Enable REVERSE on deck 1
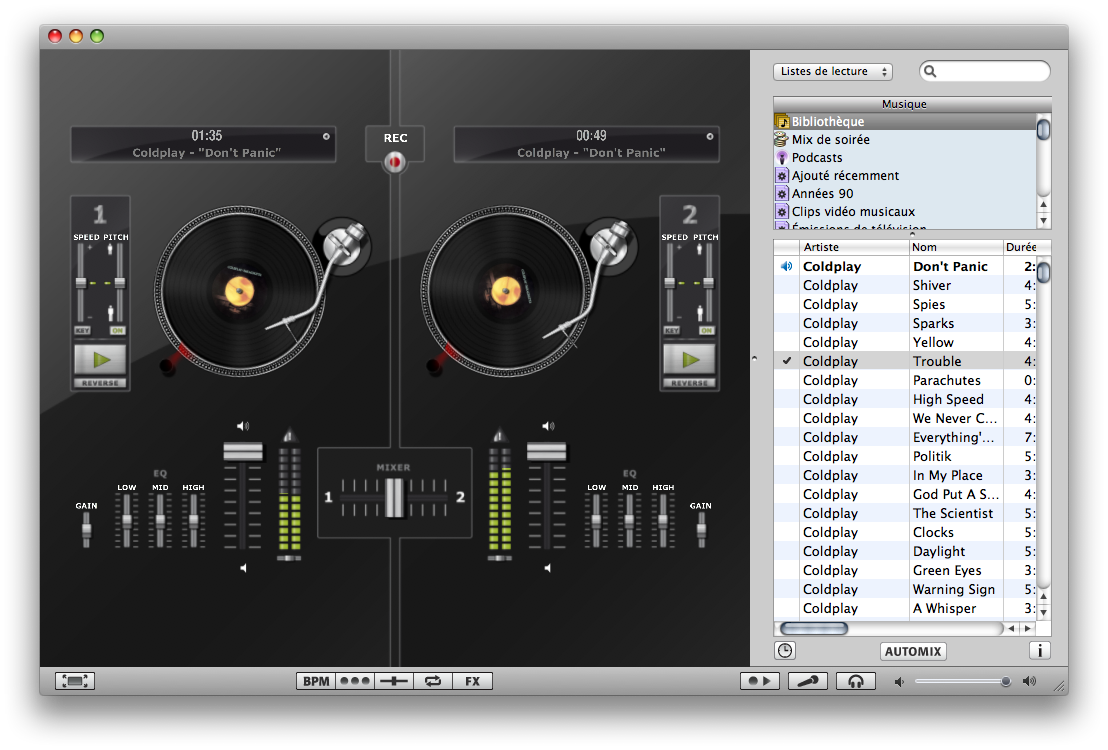 (x=100, y=383)
